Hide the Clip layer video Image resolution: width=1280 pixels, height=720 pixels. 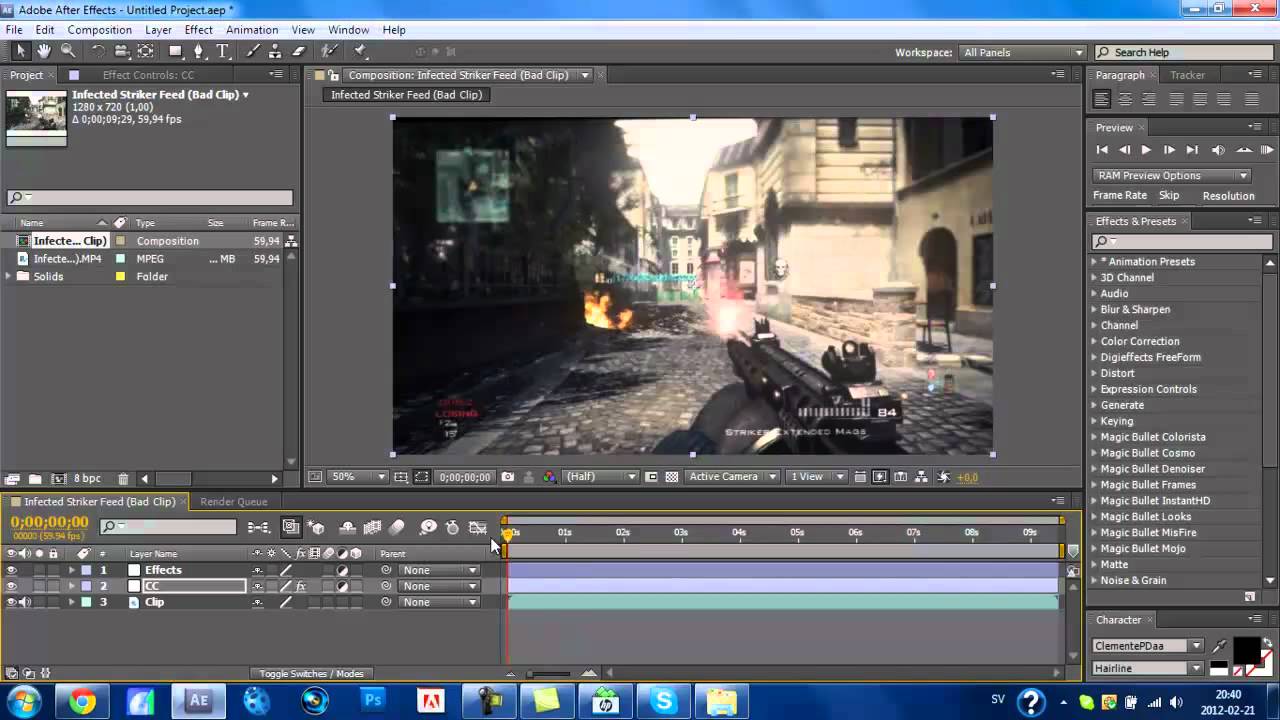(11, 602)
